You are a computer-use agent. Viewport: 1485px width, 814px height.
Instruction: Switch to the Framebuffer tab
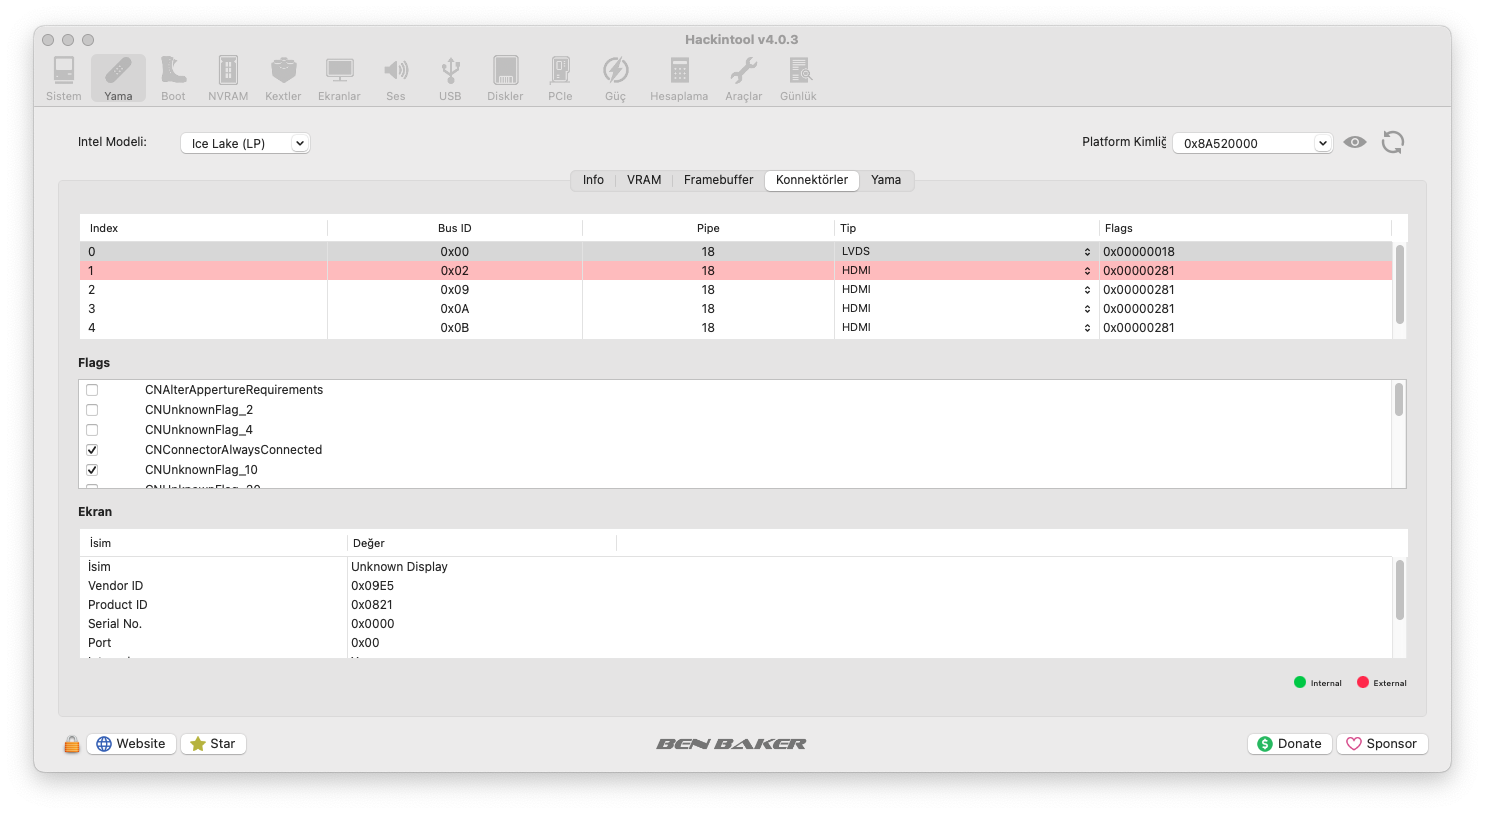coord(718,180)
